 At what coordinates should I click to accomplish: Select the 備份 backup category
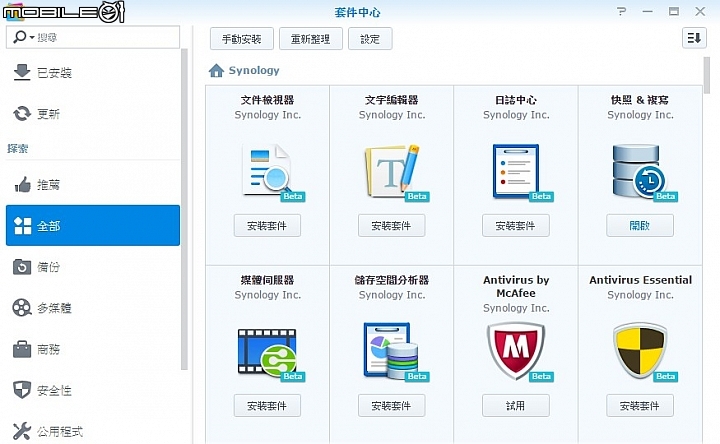coord(93,267)
